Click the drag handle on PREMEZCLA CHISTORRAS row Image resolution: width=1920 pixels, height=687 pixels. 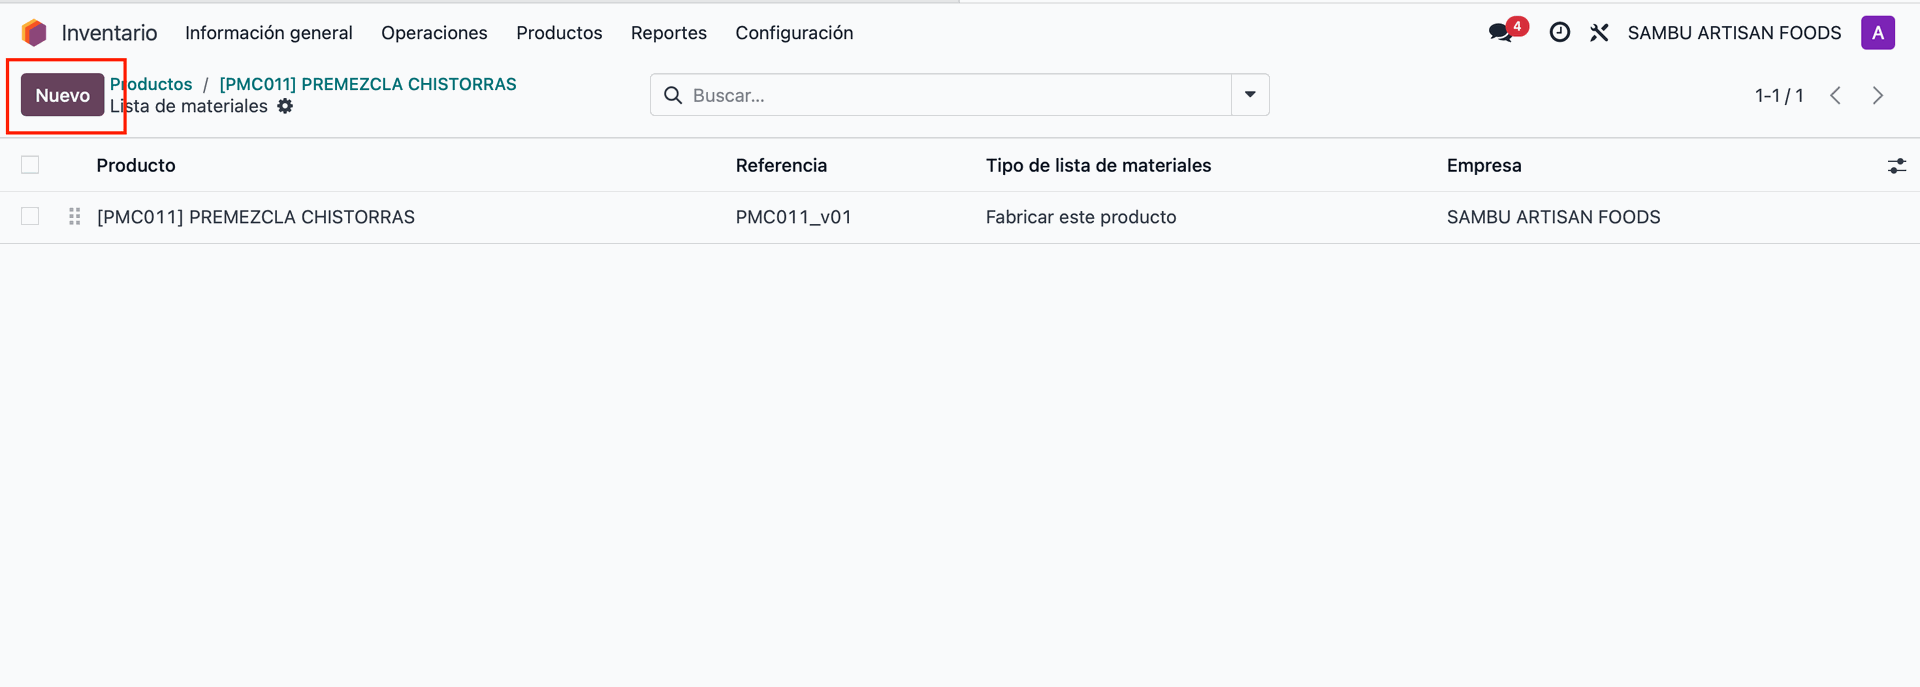click(x=74, y=217)
